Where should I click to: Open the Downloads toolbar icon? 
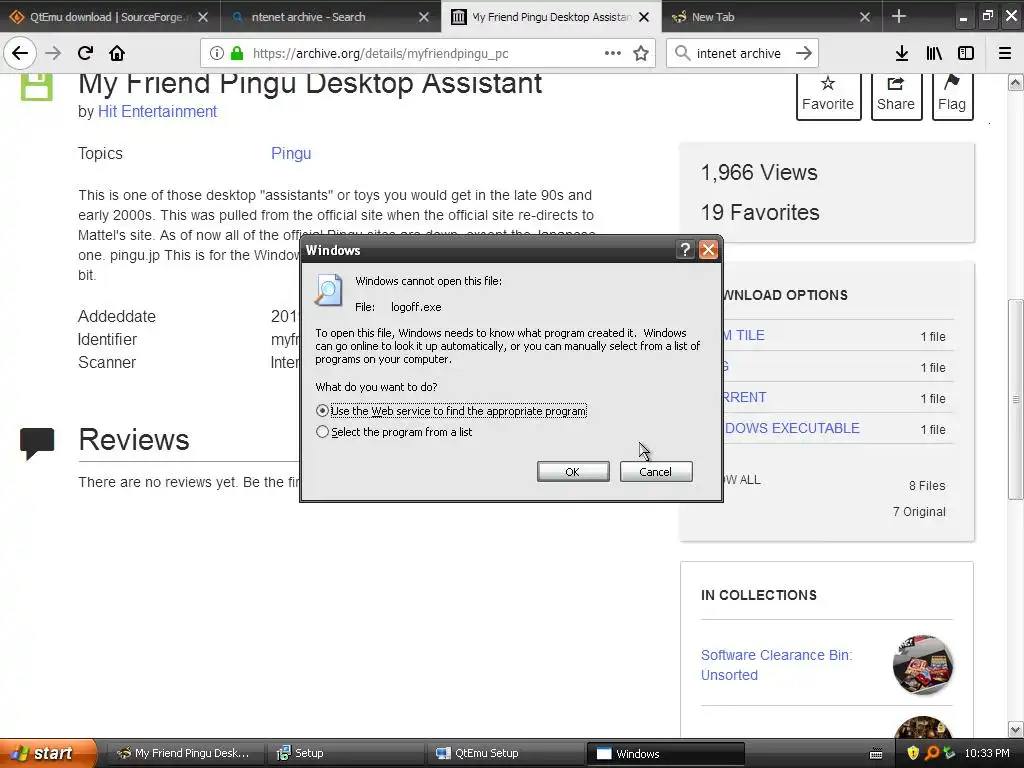point(902,54)
